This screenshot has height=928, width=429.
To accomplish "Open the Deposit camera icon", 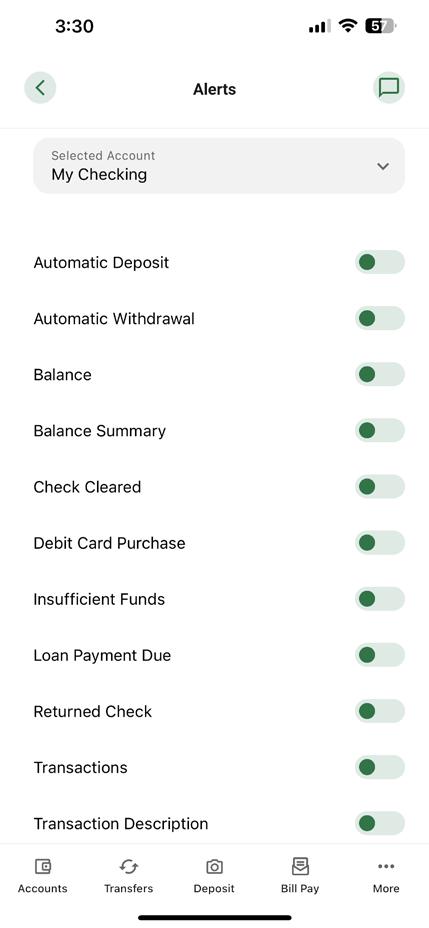I will click(214, 867).
